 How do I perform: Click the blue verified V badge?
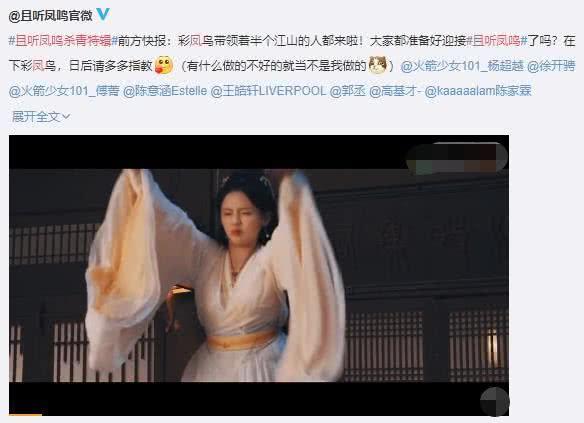pyautogui.click(x=103, y=14)
